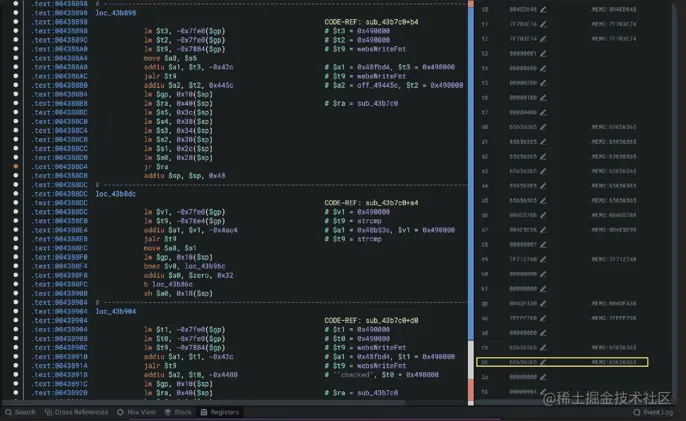The height and width of the screenshot is (421, 686).
Task: Edit register s7 using its pencil icon
Action: pyautogui.click(x=543, y=230)
